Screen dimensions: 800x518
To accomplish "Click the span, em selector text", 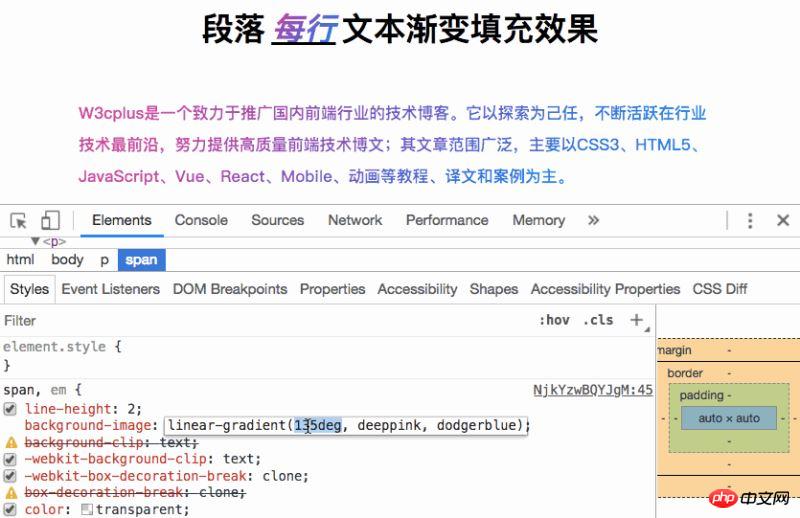I will pyautogui.click(x=35, y=390).
